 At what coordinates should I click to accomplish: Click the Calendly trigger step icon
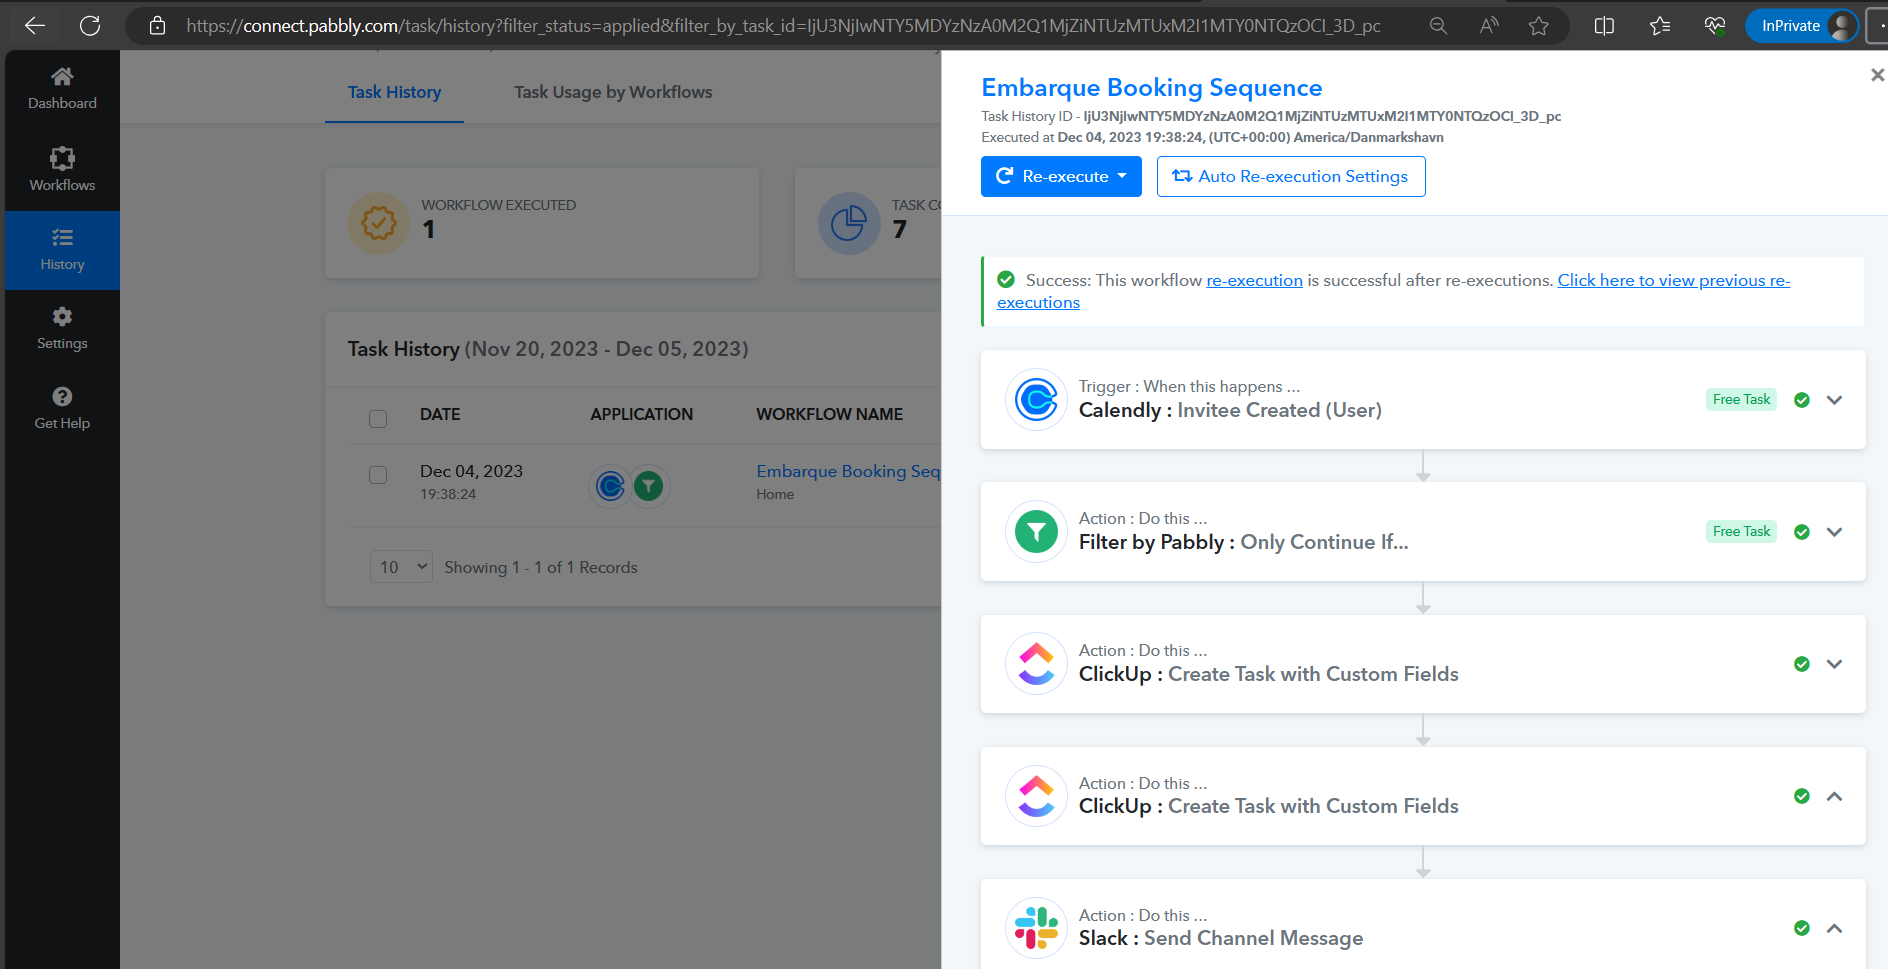pyautogui.click(x=1036, y=400)
